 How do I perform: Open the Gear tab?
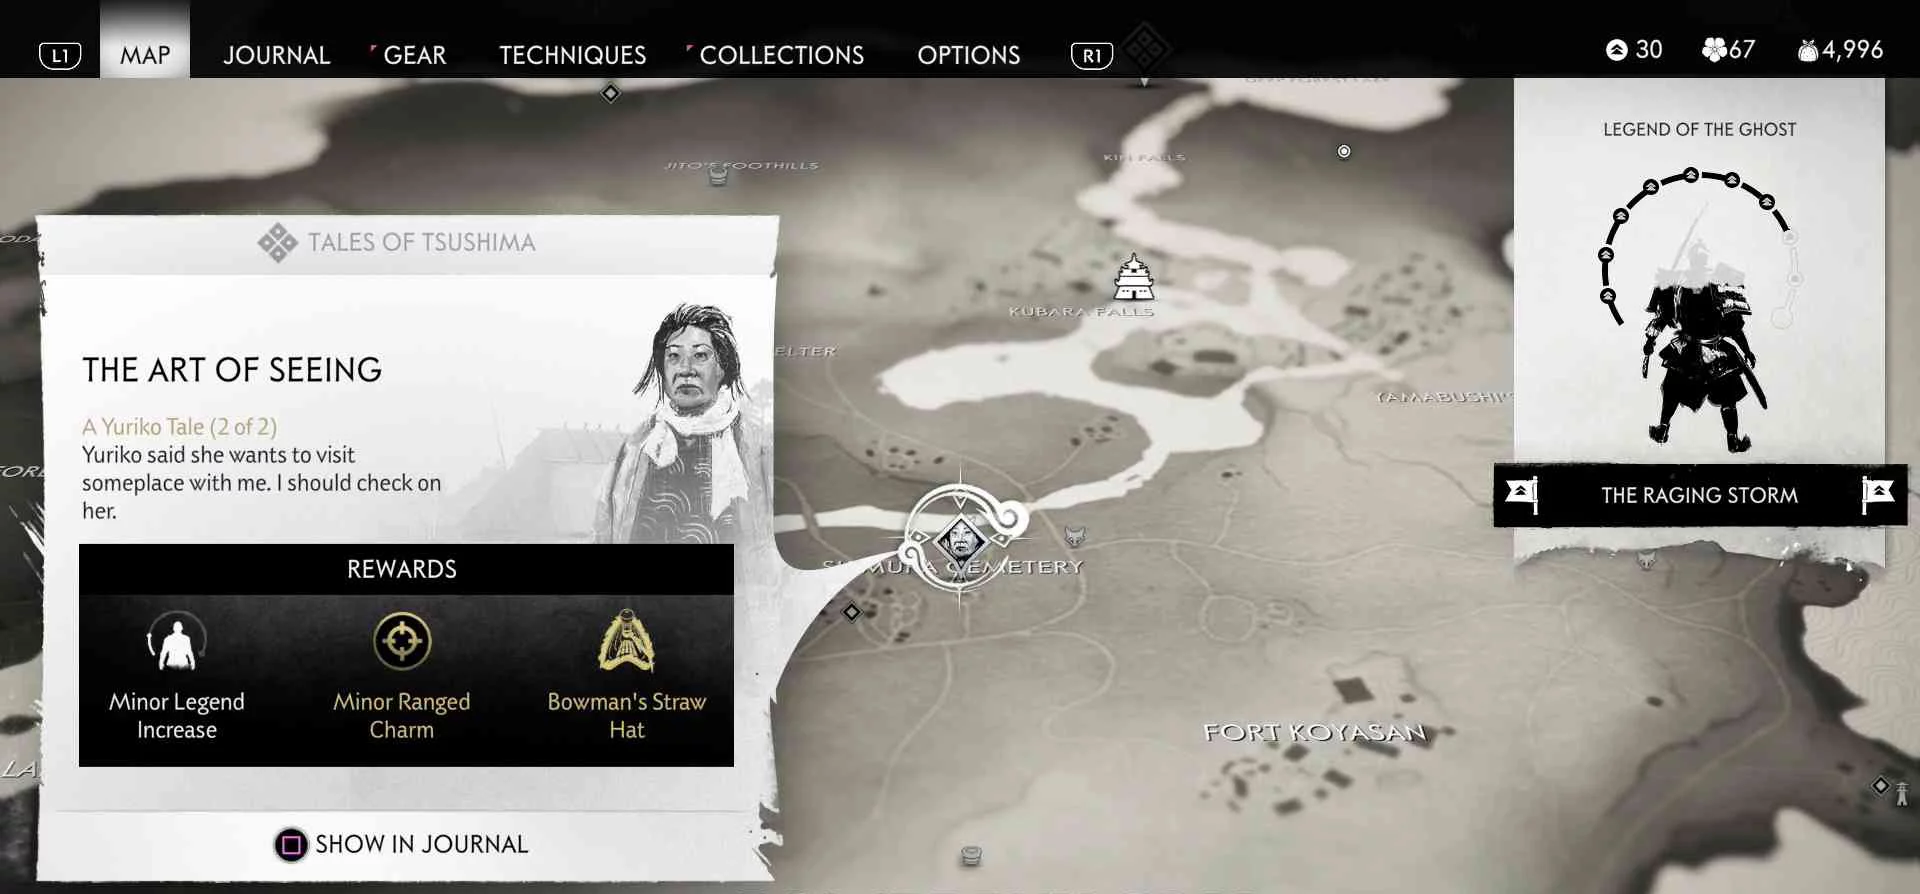point(414,55)
